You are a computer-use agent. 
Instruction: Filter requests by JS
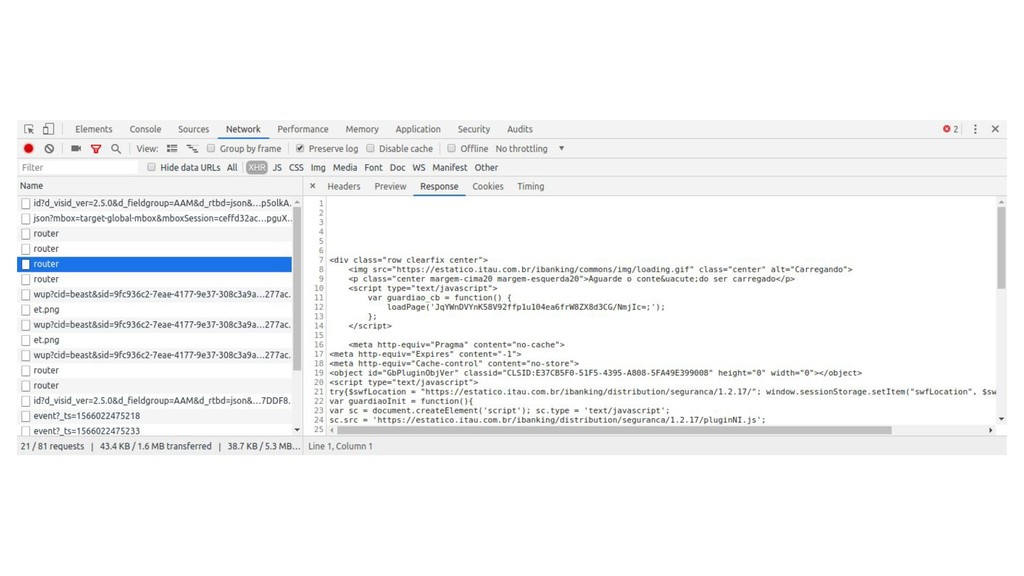pyautogui.click(x=277, y=168)
